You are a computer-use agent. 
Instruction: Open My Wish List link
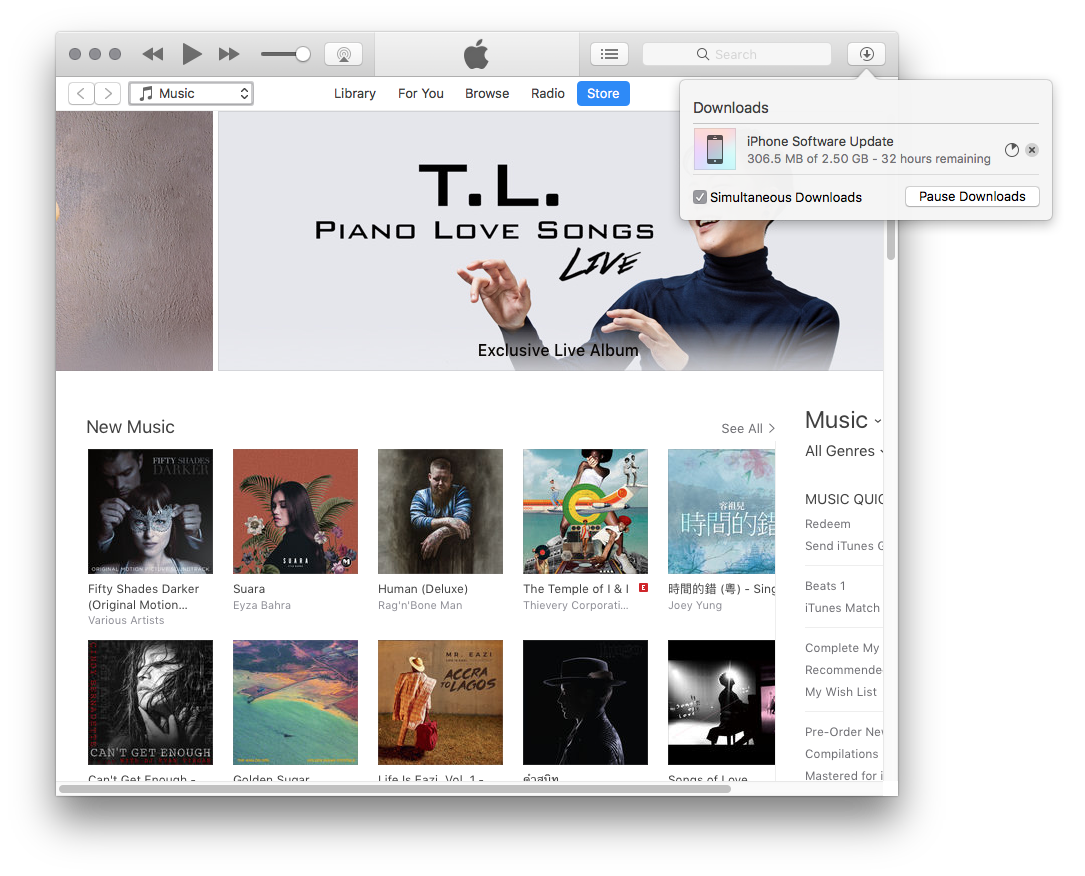tap(841, 692)
